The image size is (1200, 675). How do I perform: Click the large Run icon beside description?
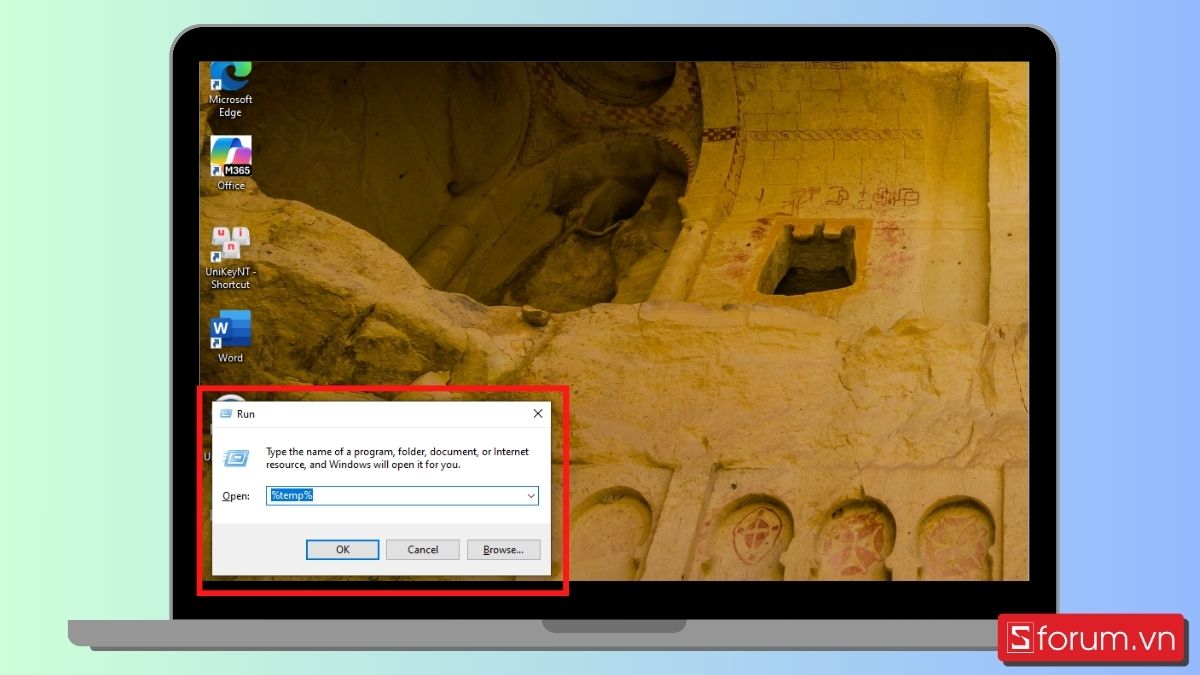[x=236, y=458]
